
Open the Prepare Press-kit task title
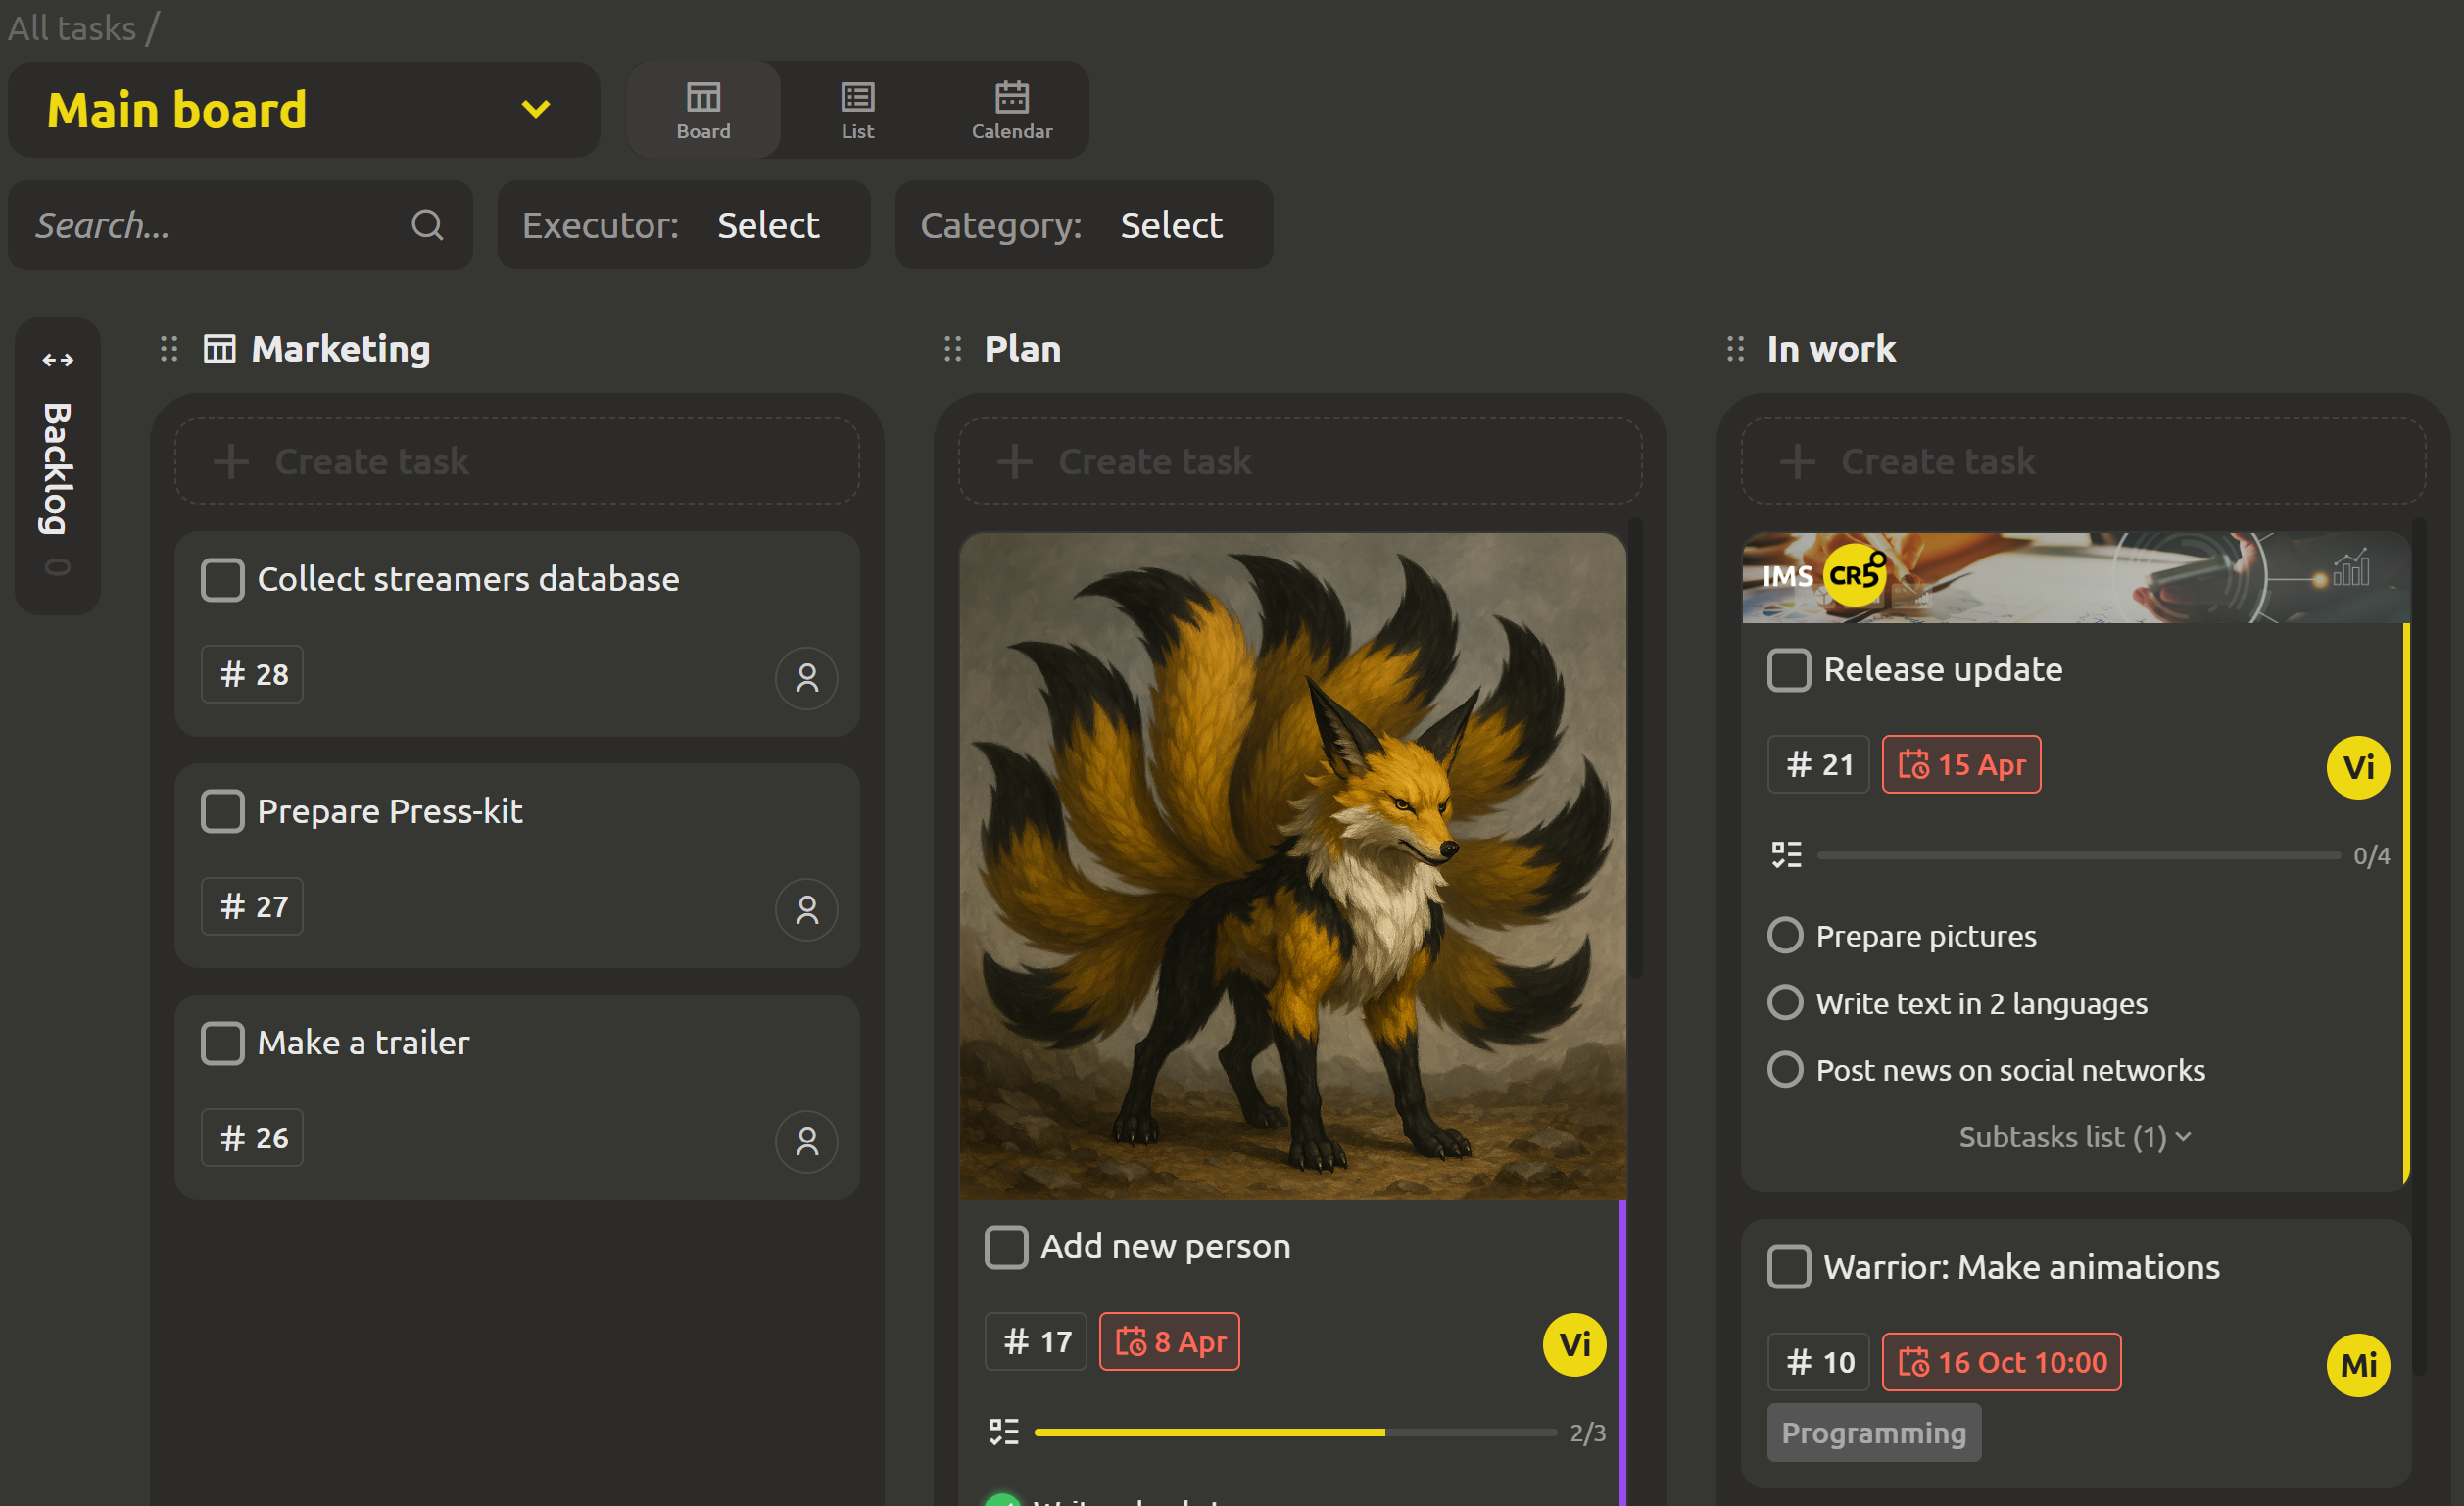click(x=390, y=811)
